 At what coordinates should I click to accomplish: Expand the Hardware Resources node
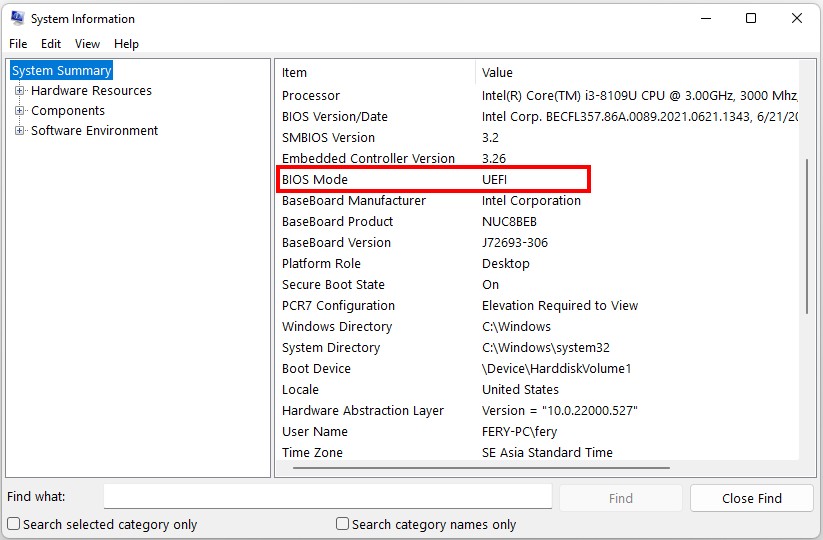coord(19,90)
